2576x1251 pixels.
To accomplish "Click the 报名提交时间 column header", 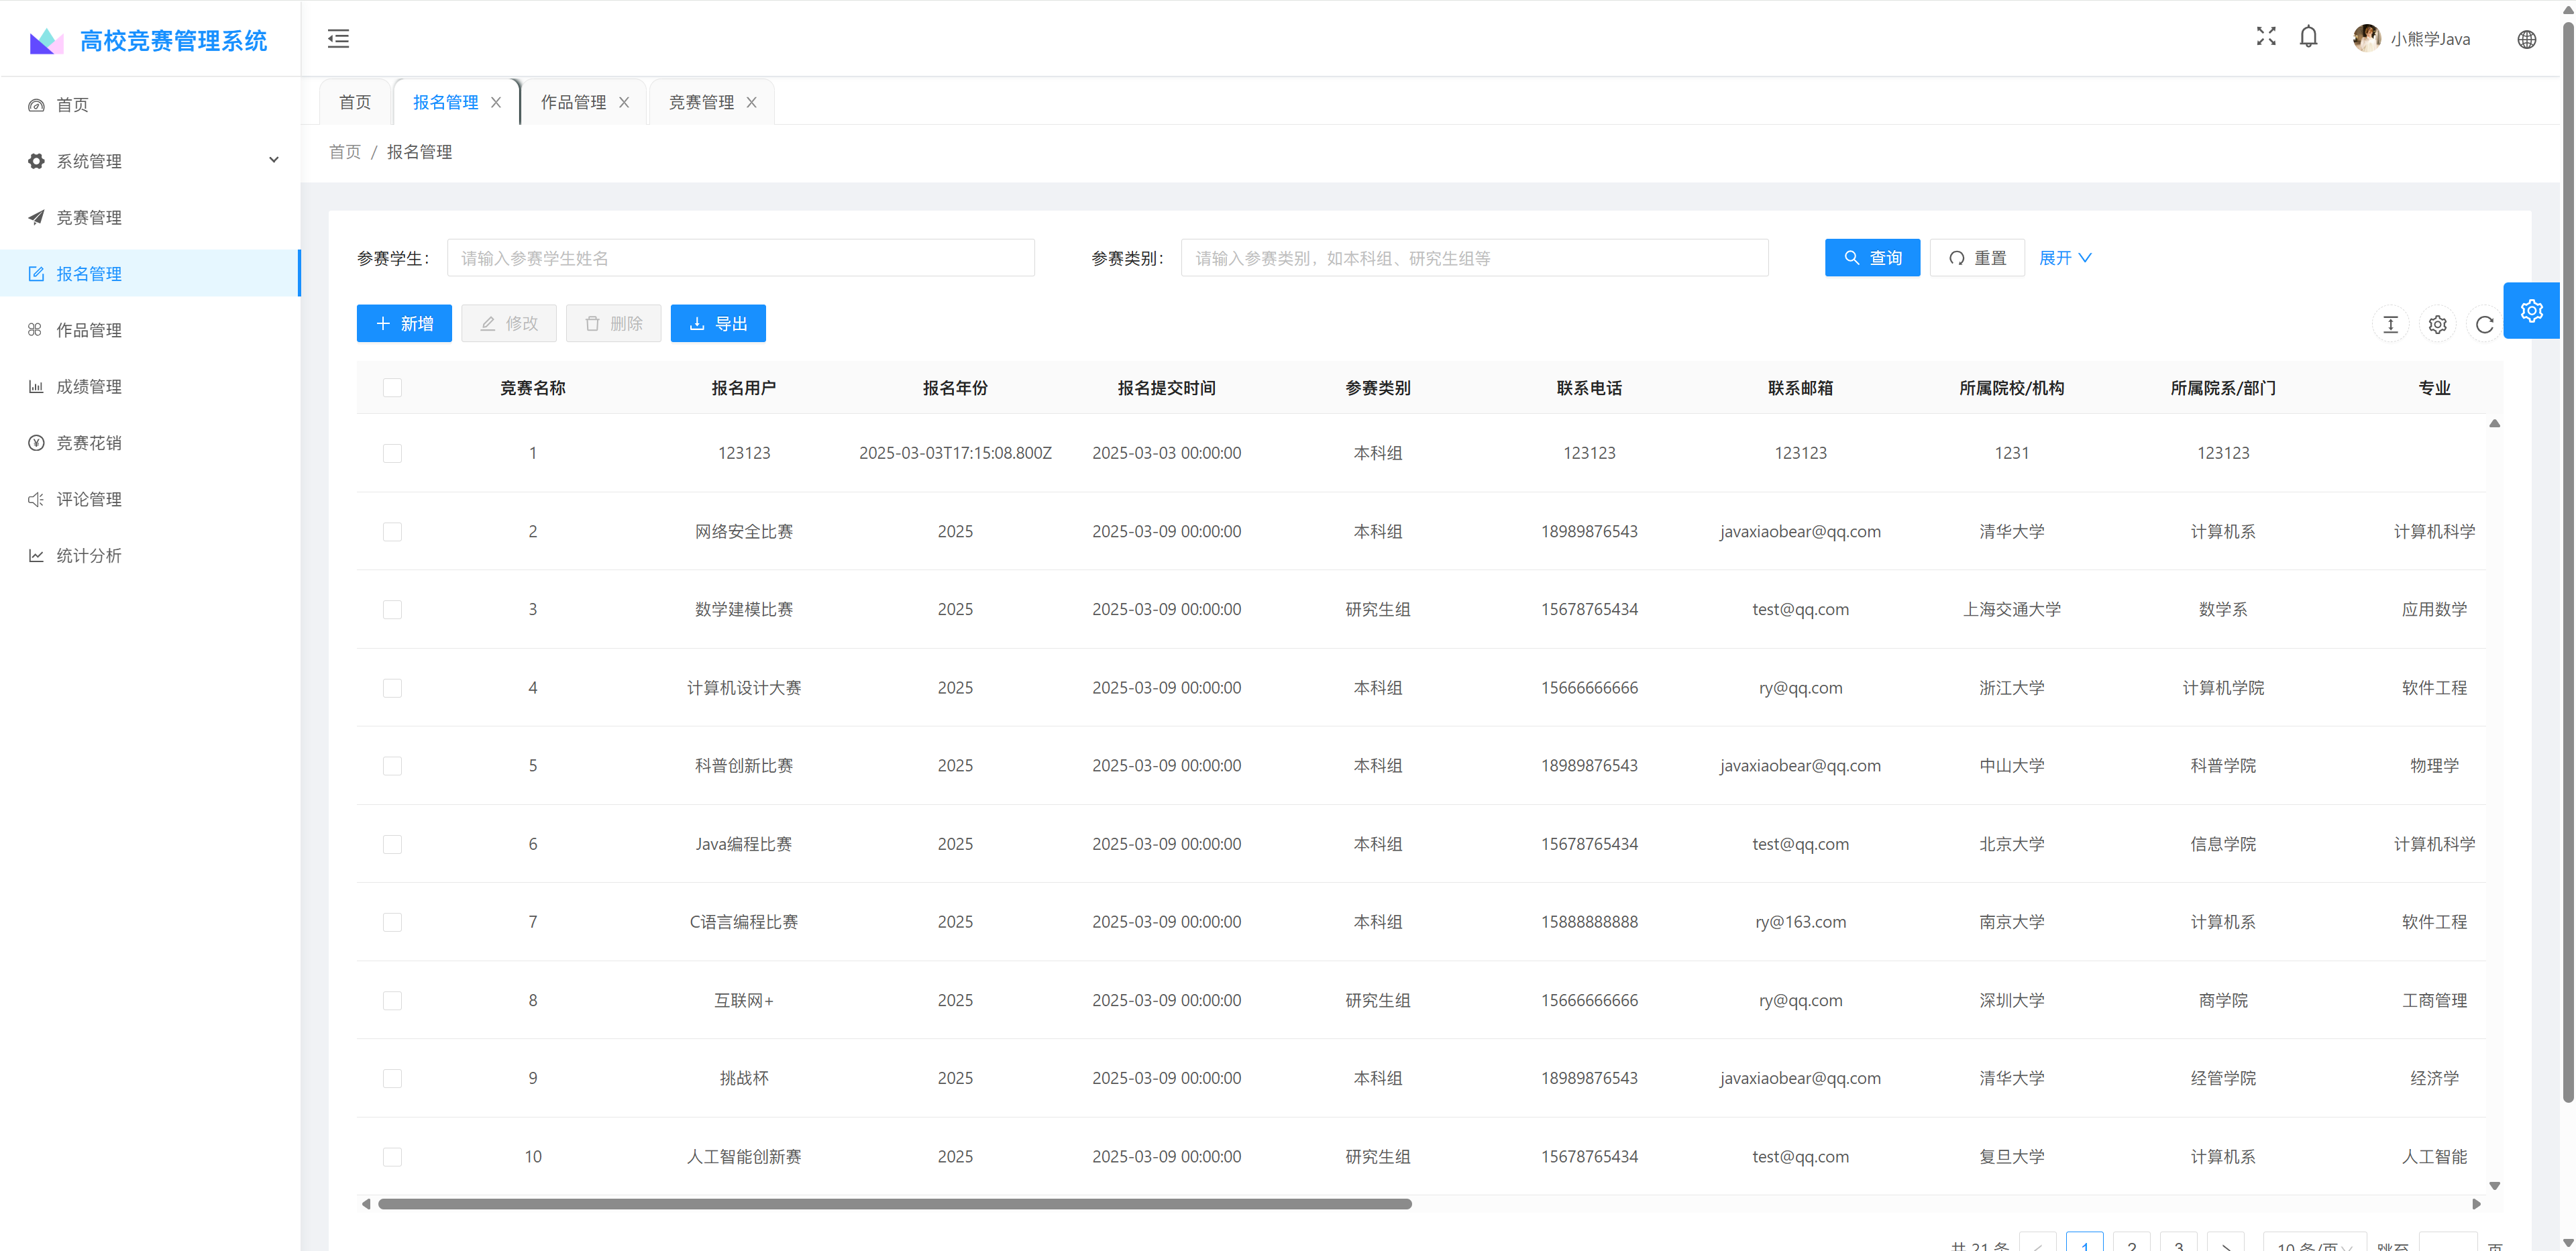I will [x=1166, y=388].
